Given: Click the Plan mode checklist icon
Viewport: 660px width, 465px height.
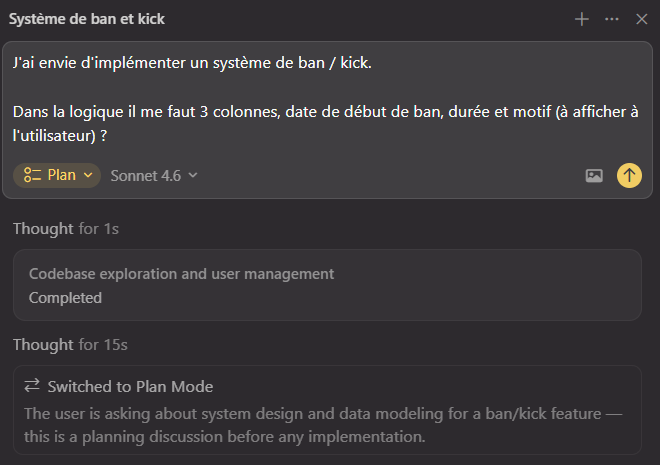Looking at the screenshot, I should click(33, 175).
